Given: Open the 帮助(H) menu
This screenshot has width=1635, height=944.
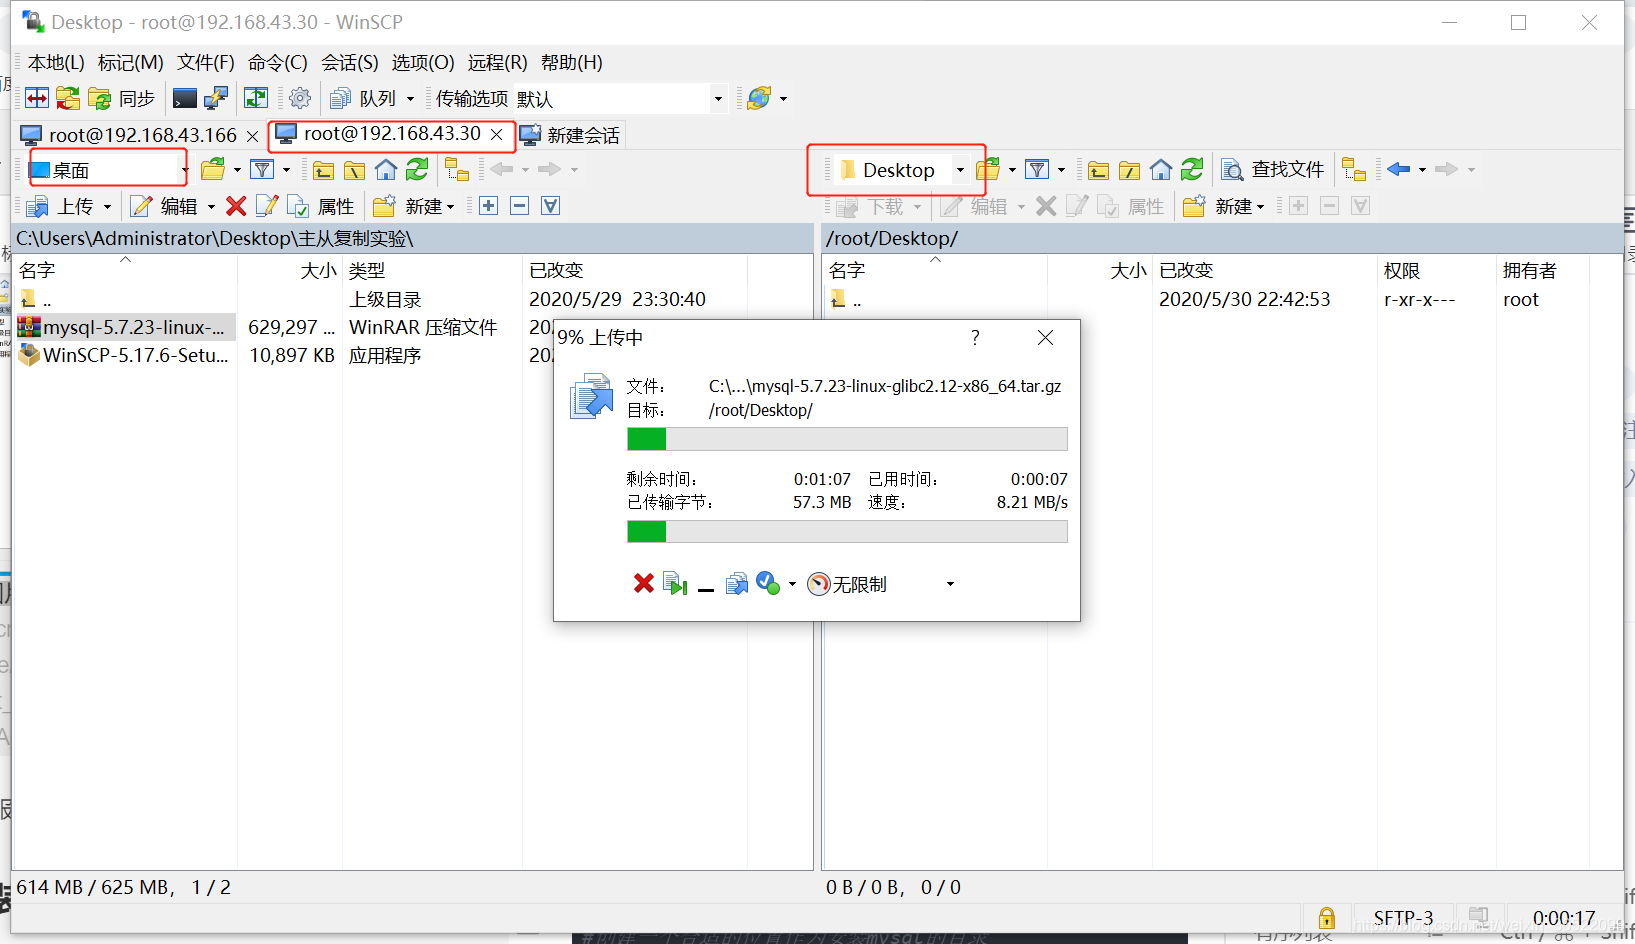Looking at the screenshot, I should pyautogui.click(x=572, y=63).
